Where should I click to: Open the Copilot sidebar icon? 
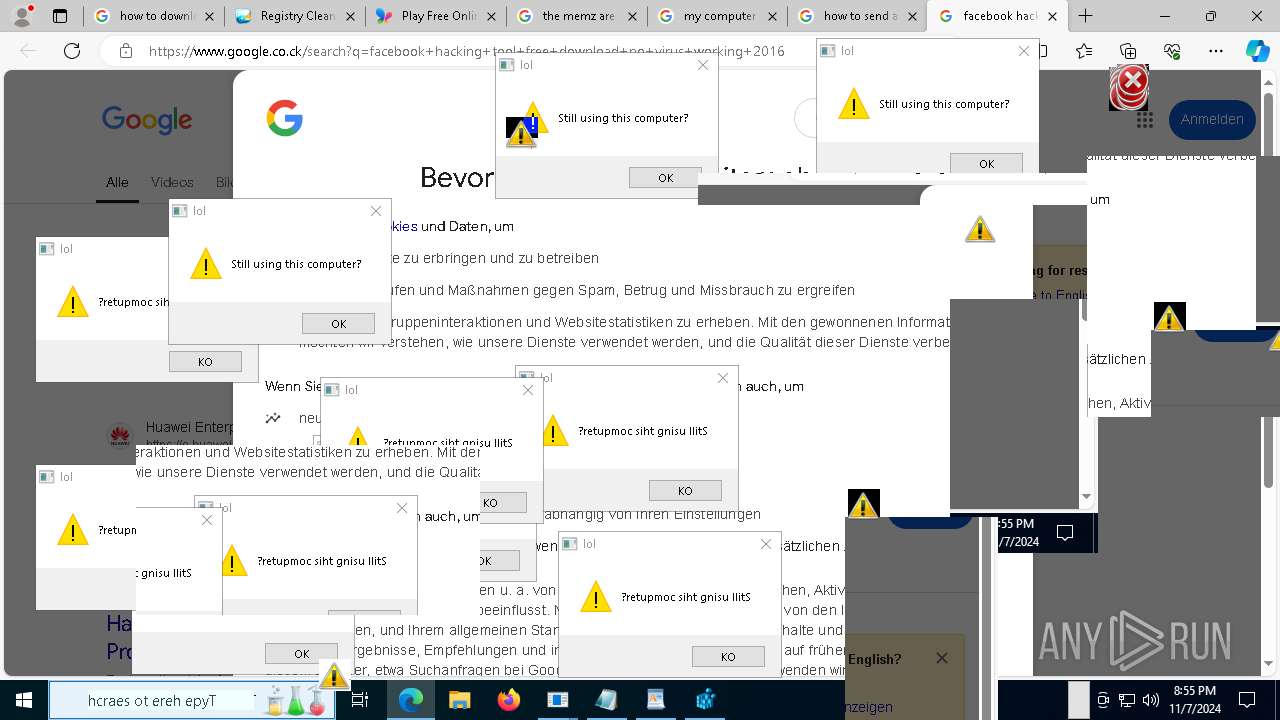(x=1258, y=51)
